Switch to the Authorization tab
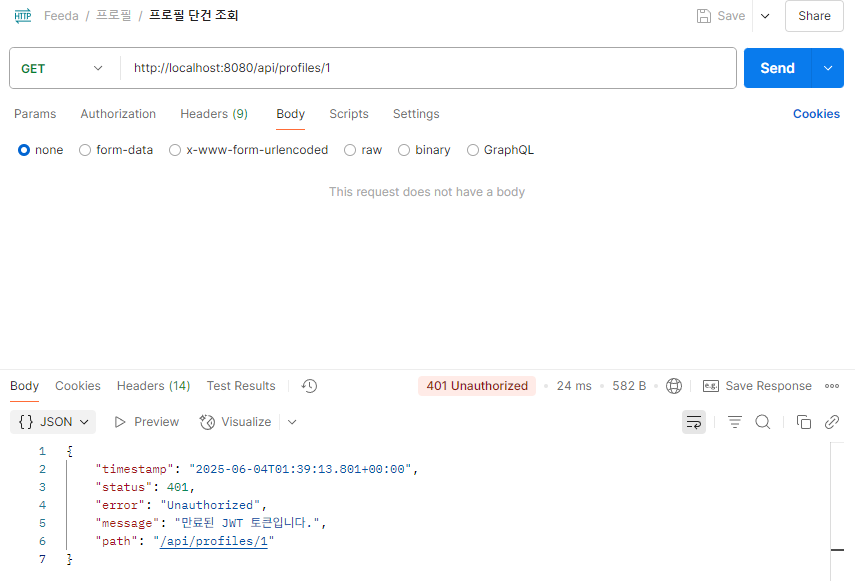855x581 pixels. pos(118,114)
